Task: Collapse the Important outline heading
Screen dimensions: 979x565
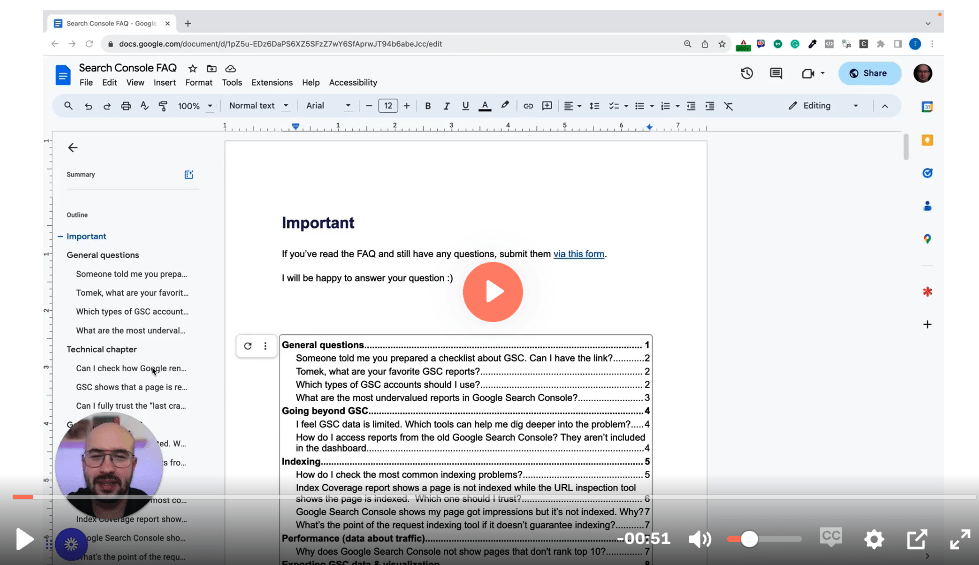Action: pyautogui.click(x=61, y=237)
